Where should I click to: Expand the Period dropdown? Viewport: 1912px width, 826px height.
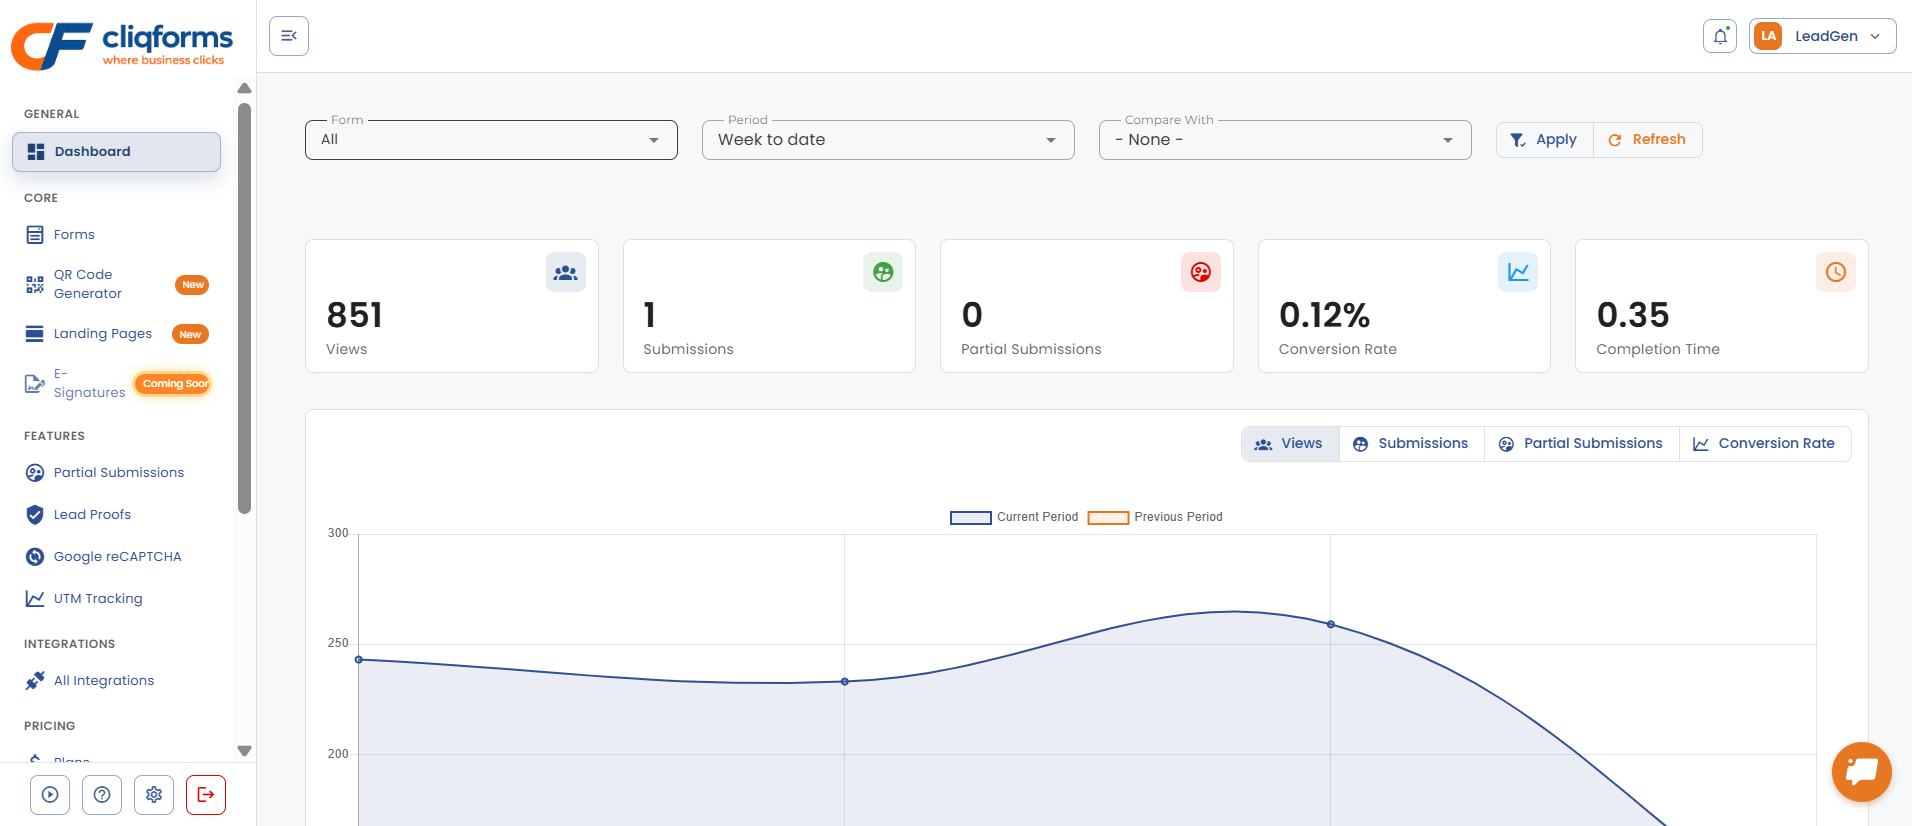(888, 140)
